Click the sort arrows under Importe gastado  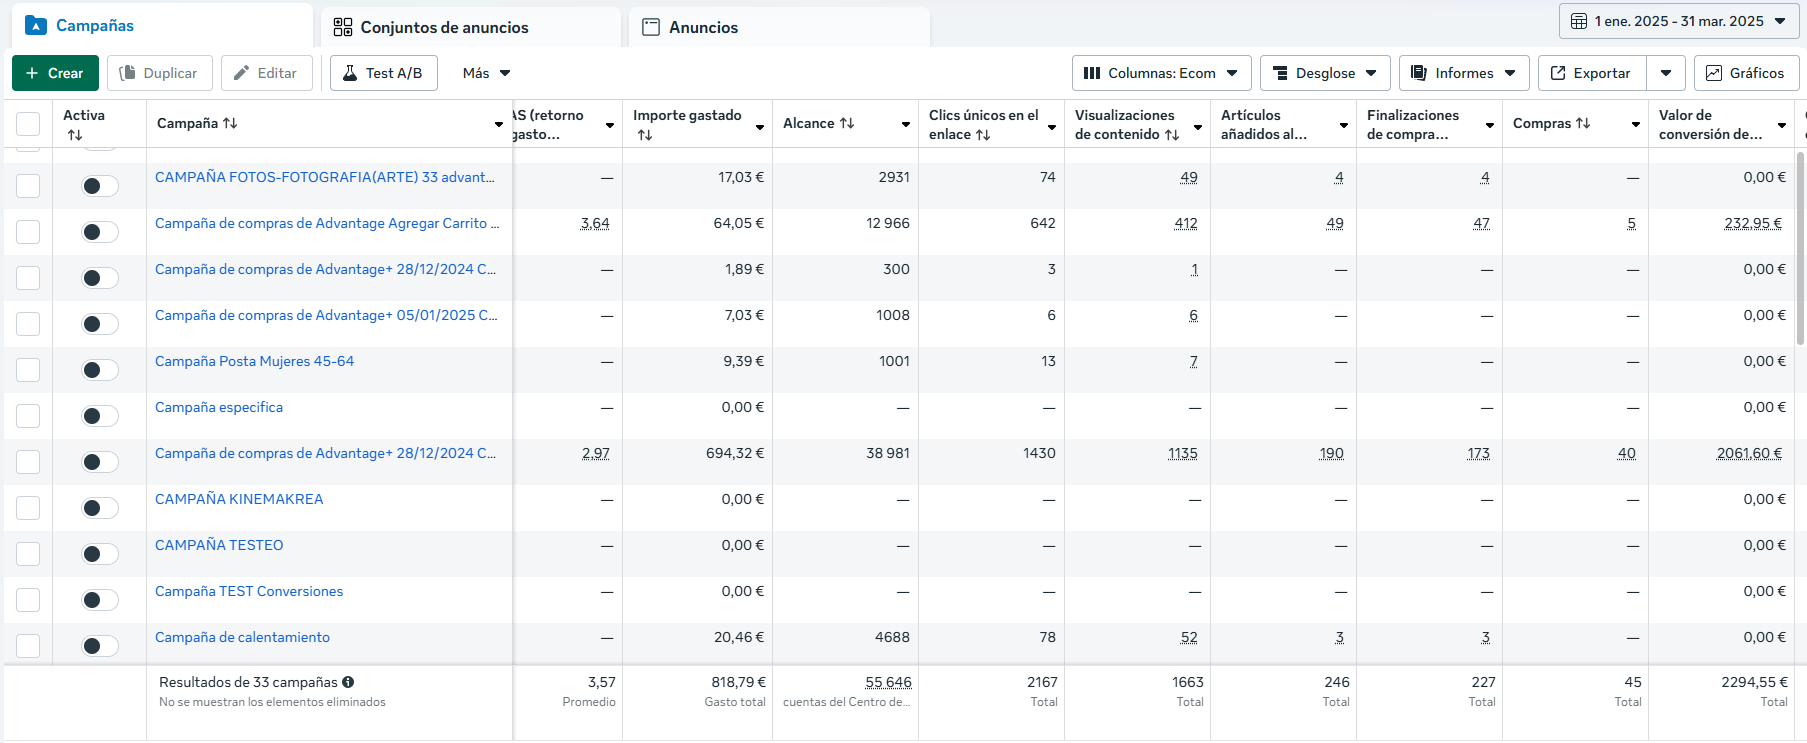click(644, 135)
